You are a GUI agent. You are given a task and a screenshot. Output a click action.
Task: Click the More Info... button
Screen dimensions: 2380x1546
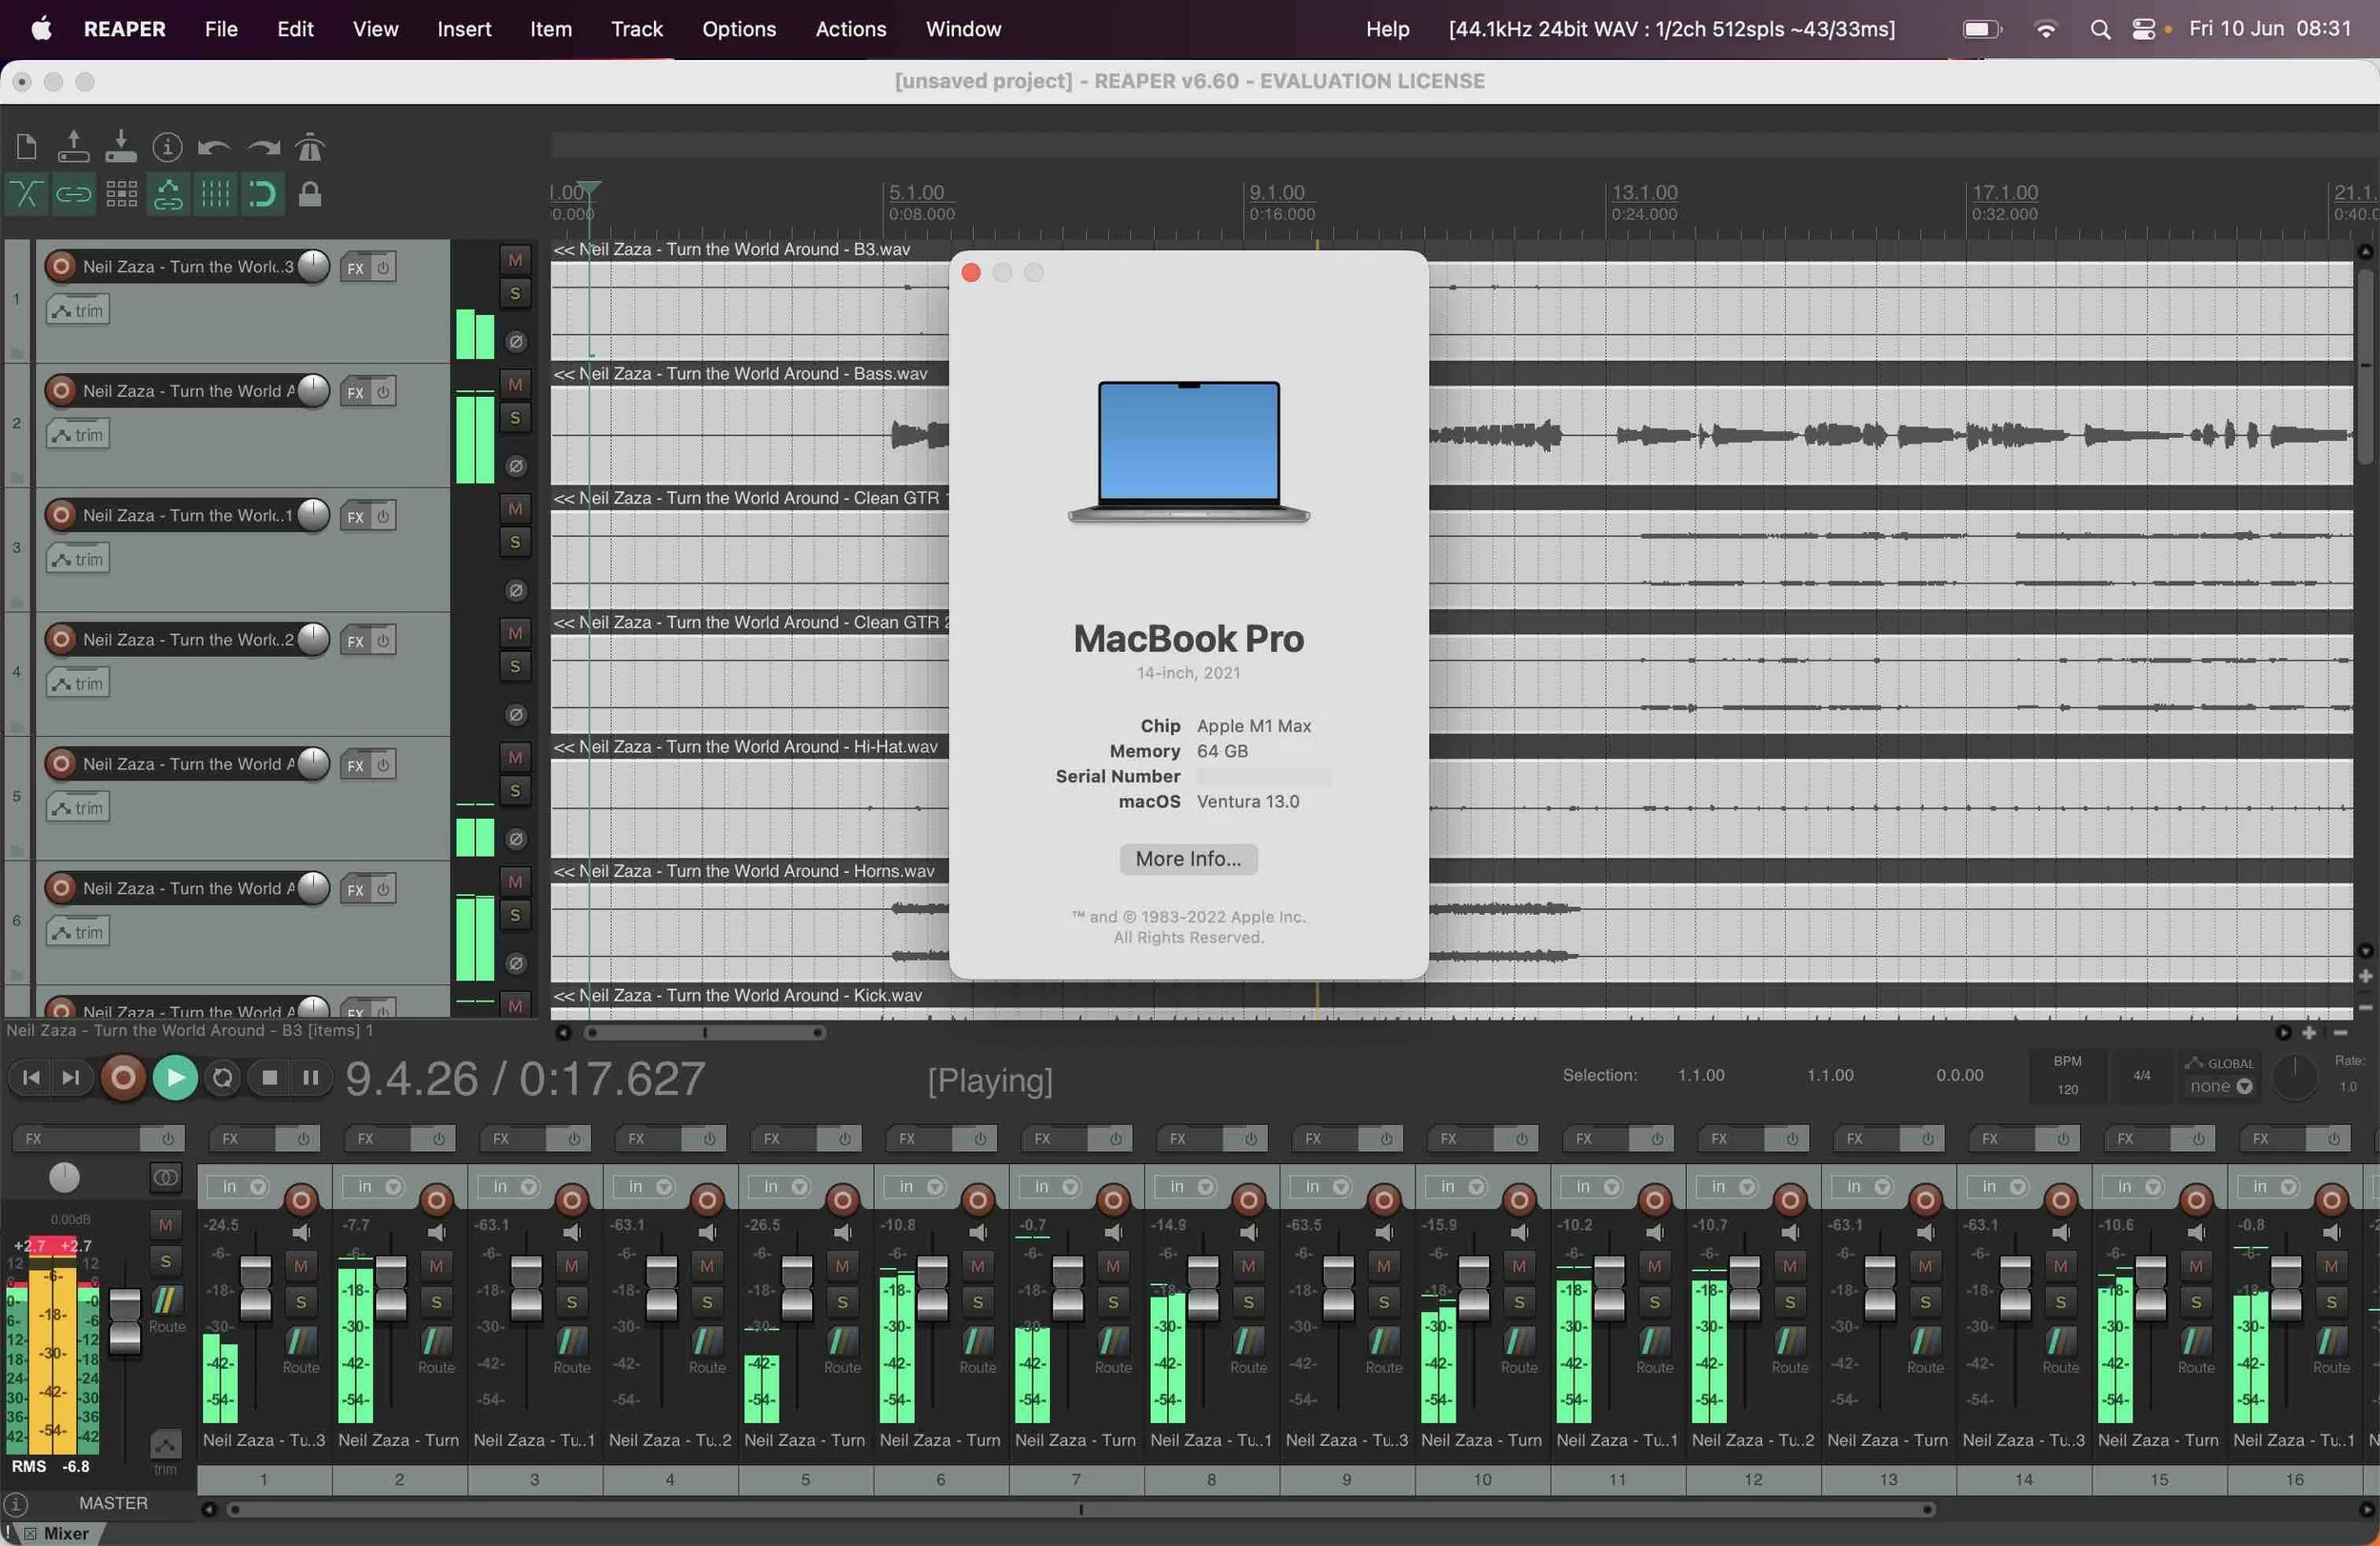tap(1187, 859)
